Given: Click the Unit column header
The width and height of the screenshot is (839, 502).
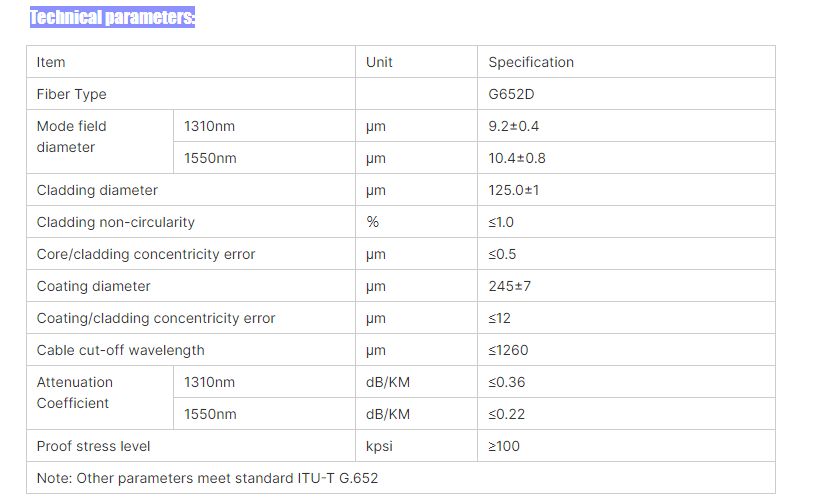Looking at the screenshot, I should tap(416, 62).
